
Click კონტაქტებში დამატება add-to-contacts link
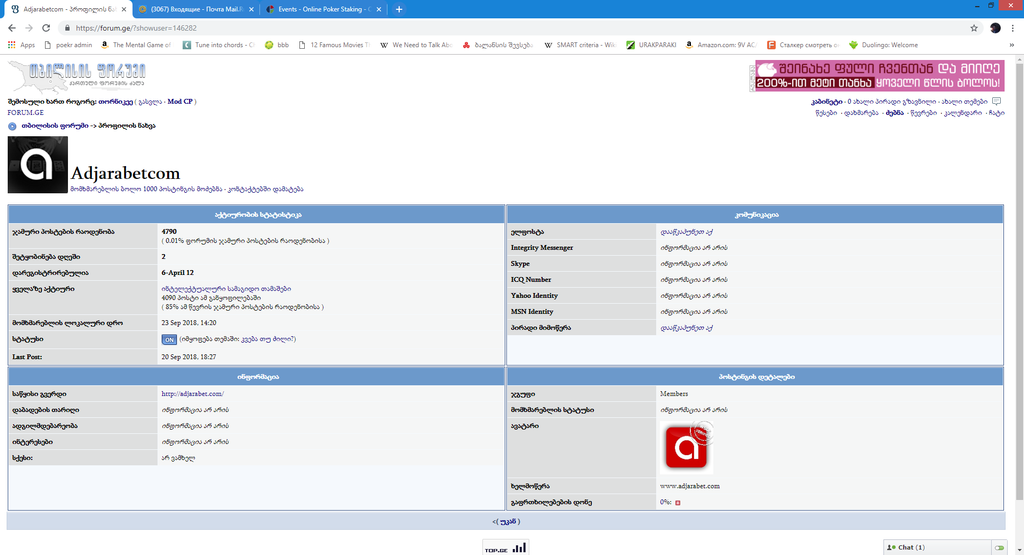[x=265, y=189]
